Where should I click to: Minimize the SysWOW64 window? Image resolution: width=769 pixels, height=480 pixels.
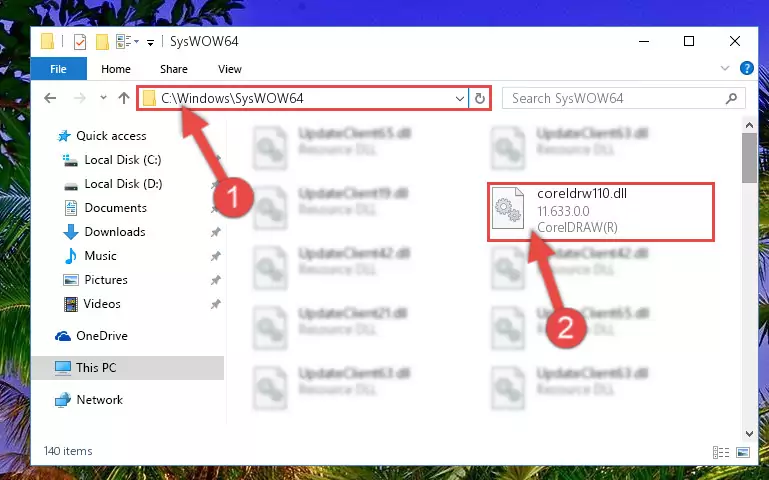(644, 41)
